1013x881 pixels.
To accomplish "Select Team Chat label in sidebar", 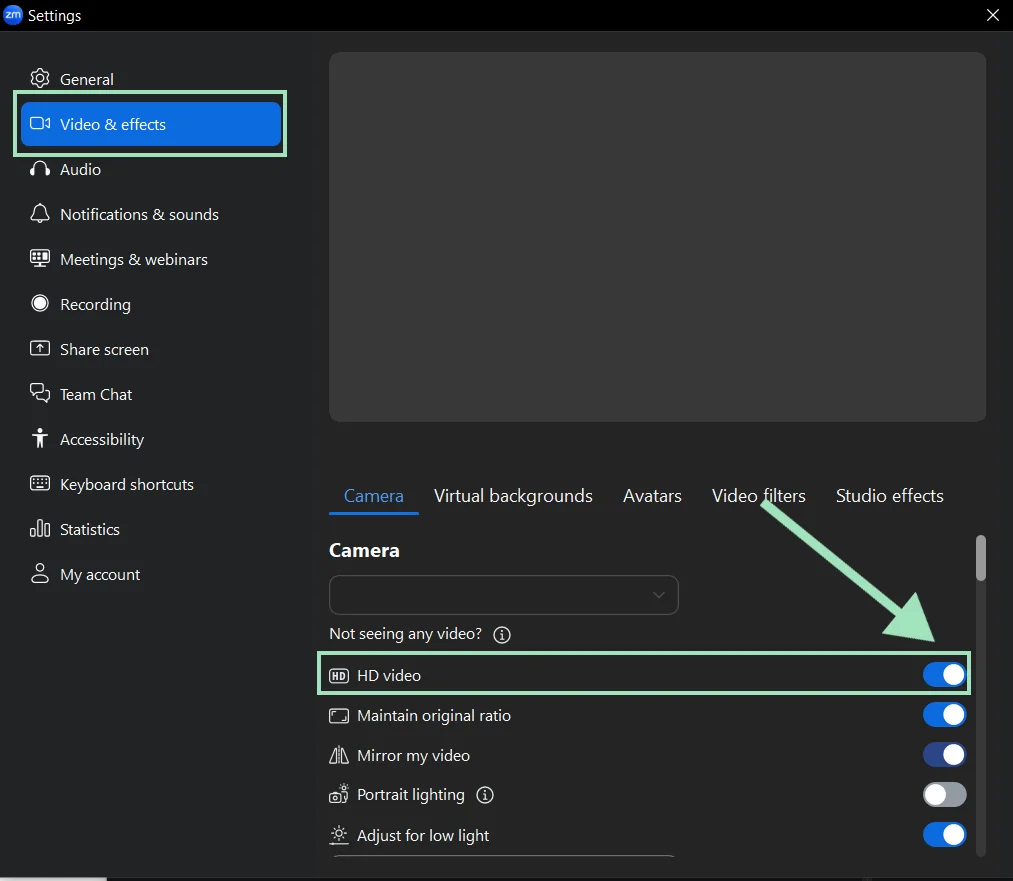I will (96, 395).
